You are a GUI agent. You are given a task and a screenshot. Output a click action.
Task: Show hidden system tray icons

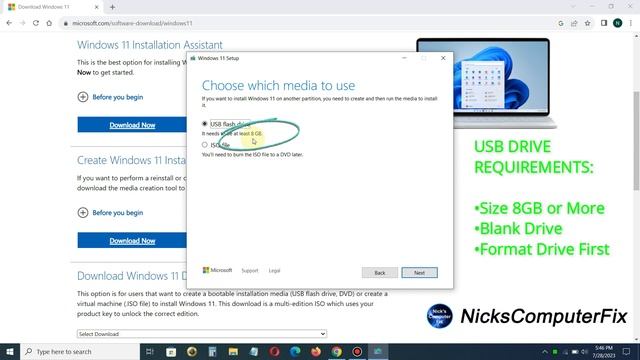[x=545, y=351]
